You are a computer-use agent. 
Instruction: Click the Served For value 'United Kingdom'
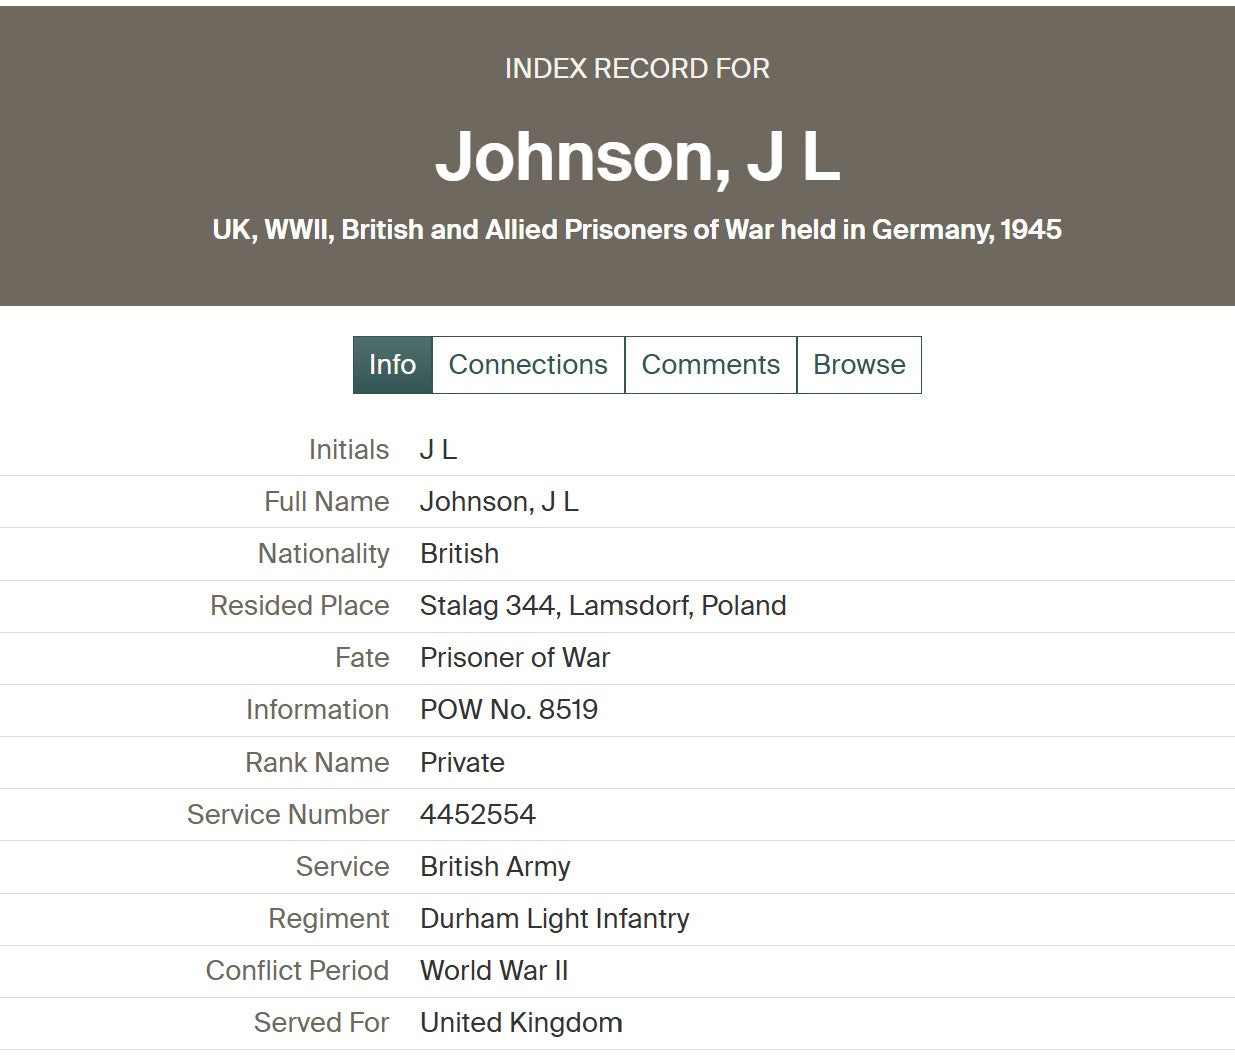521,1023
